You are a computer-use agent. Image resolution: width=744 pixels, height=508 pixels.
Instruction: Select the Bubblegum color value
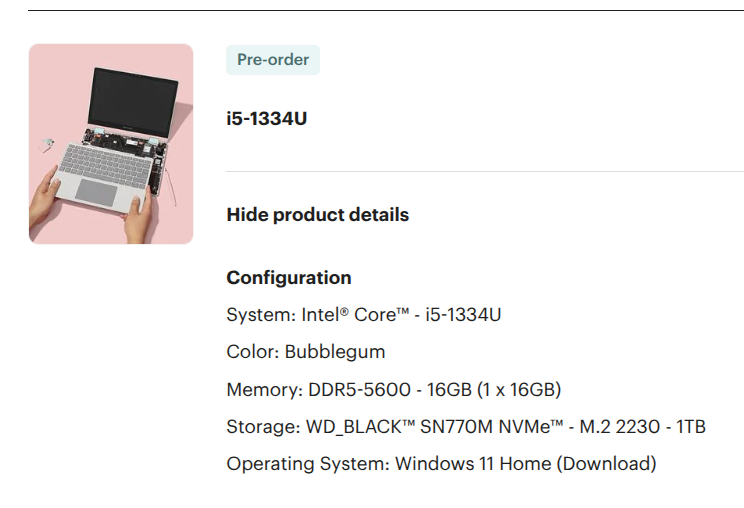(335, 353)
